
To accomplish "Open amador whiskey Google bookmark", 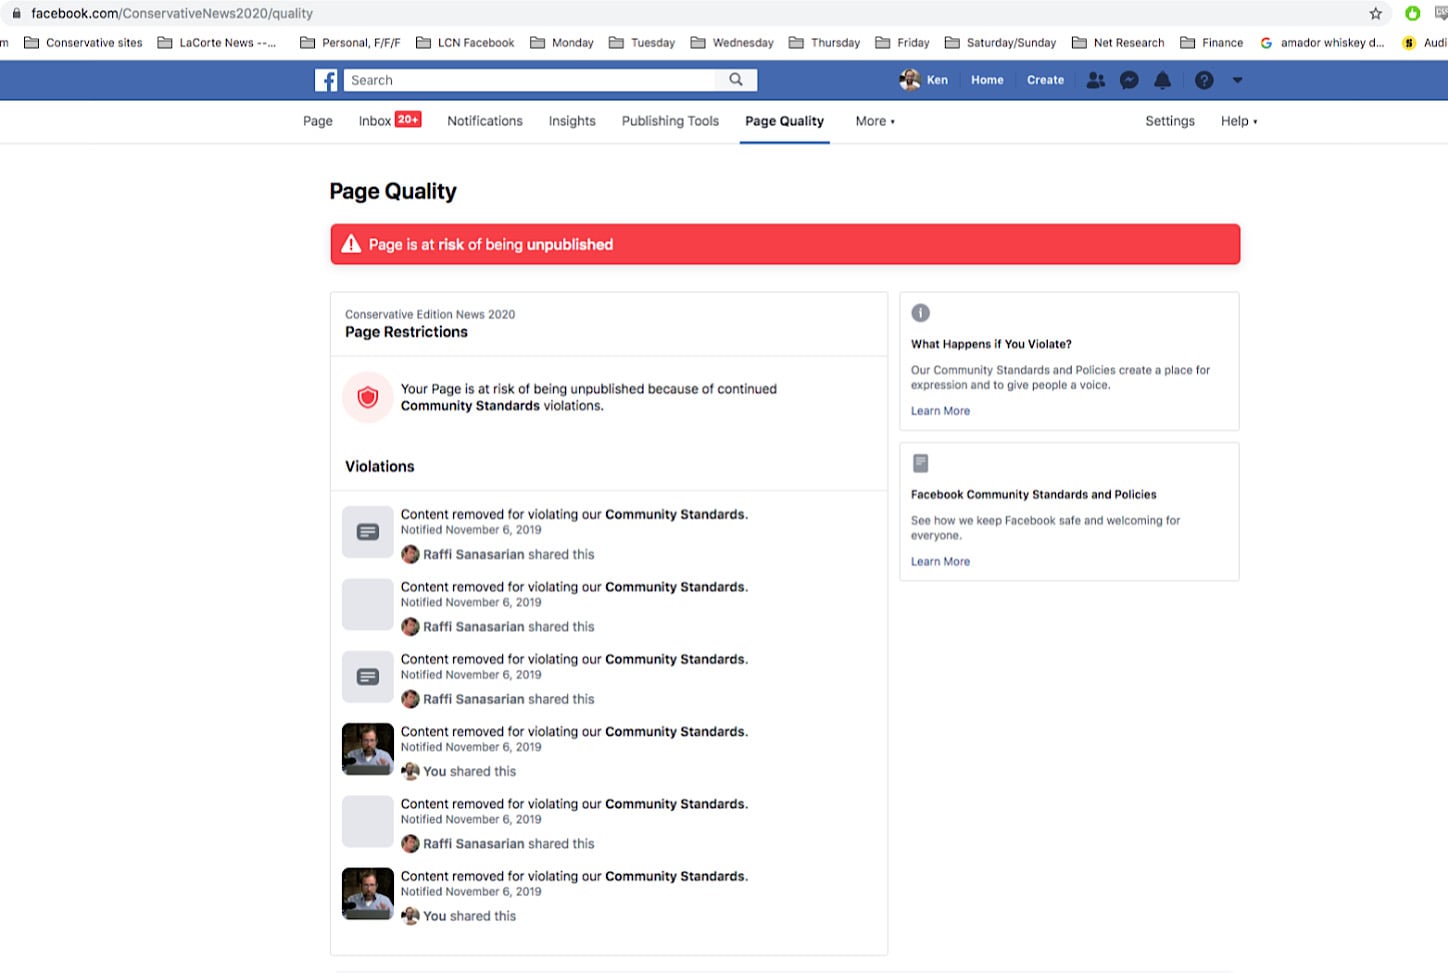I will click(1322, 43).
